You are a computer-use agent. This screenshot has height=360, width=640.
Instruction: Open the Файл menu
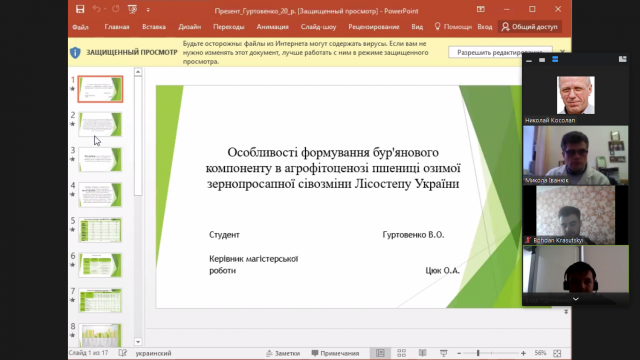80,27
